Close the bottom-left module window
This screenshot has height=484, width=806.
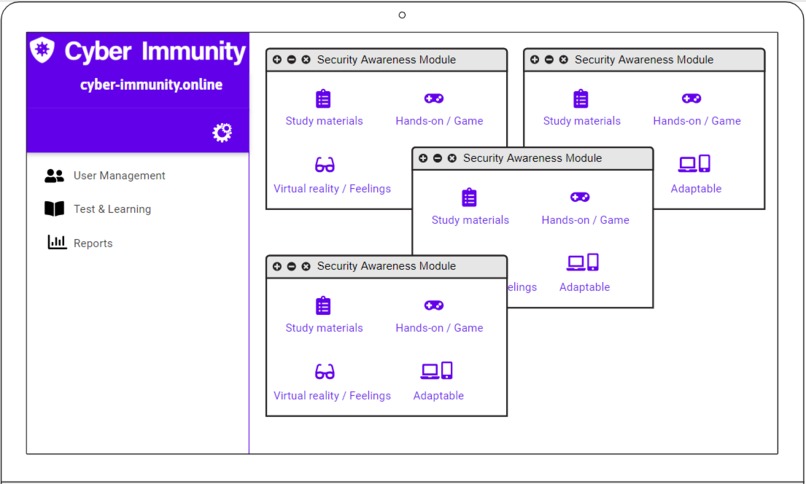306,266
